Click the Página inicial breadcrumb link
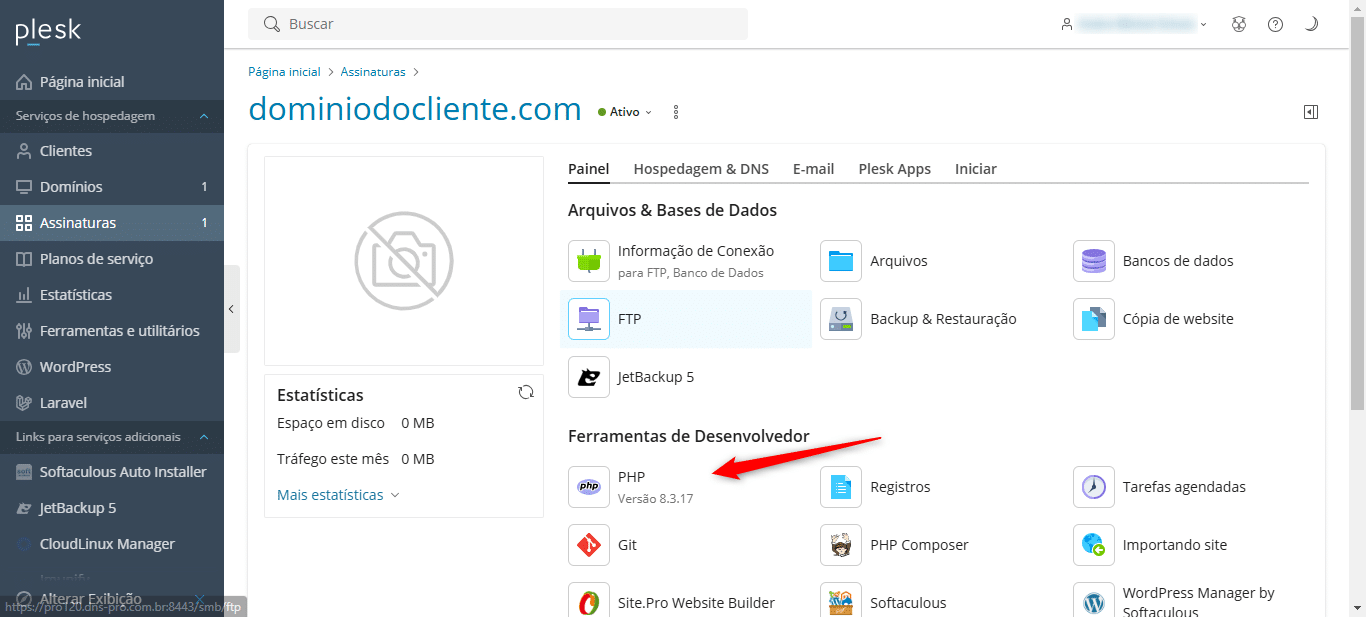 (x=284, y=72)
